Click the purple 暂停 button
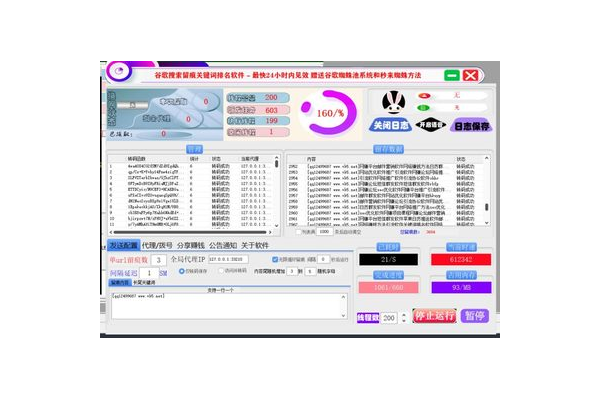 [x=475, y=316]
